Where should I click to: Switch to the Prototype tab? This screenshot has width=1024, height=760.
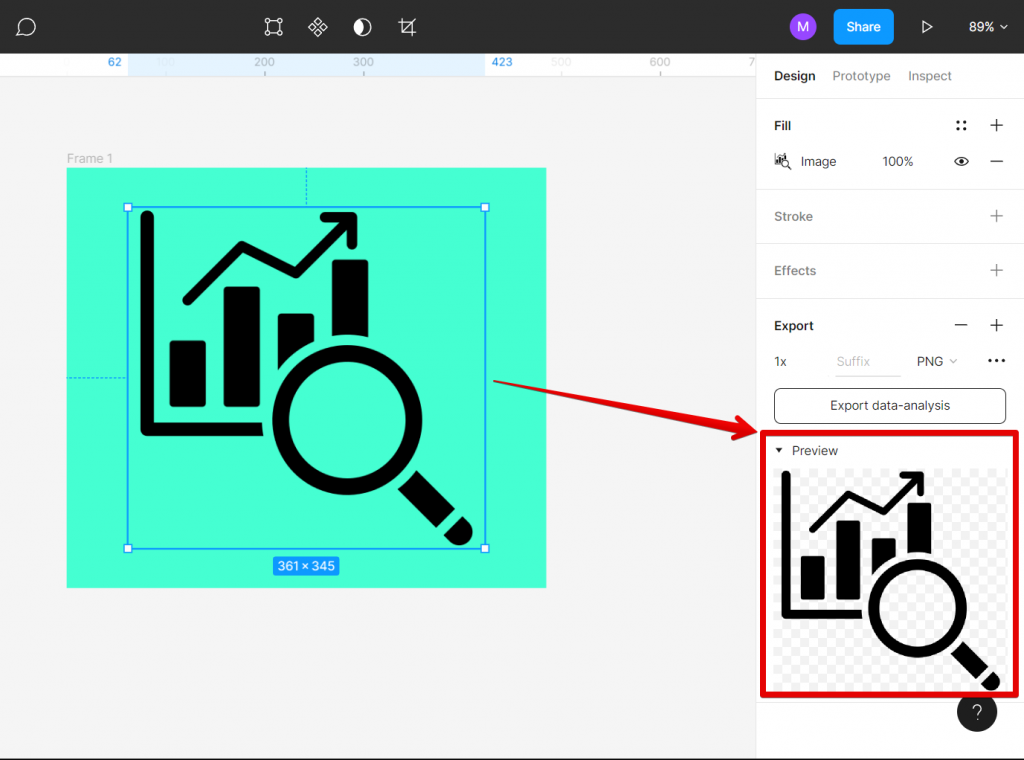tap(860, 75)
